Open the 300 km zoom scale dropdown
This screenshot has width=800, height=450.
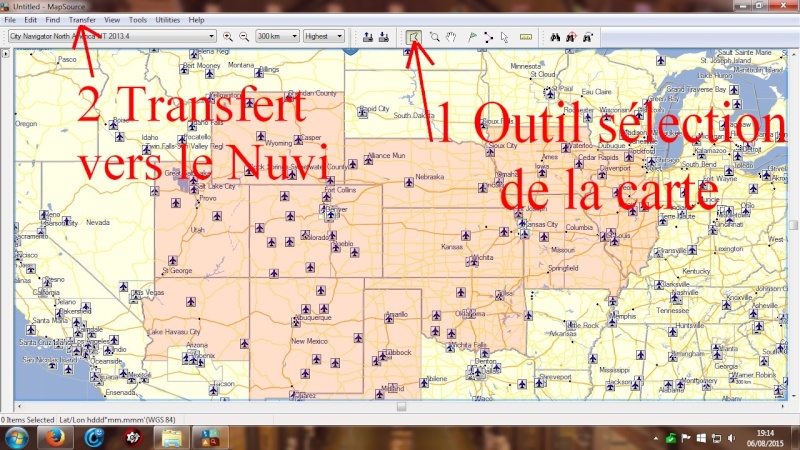(278, 36)
